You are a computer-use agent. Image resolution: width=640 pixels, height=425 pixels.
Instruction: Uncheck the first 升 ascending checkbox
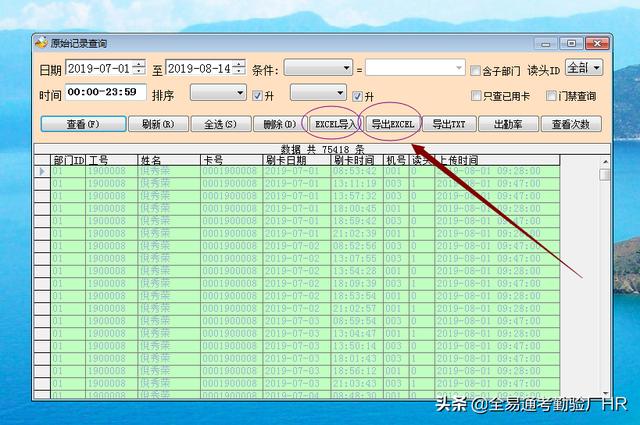coord(257,96)
